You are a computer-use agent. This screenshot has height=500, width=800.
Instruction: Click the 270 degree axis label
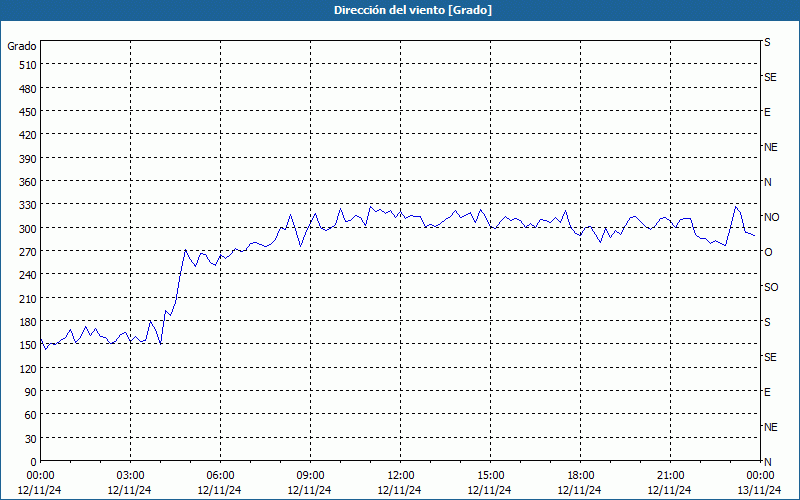(28, 252)
